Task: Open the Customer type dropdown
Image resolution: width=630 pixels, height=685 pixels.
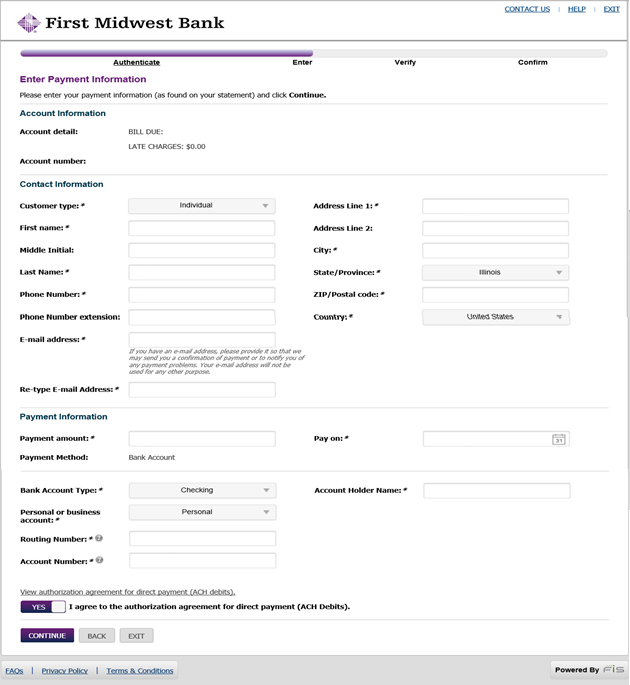Action: click(x=202, y=206)
